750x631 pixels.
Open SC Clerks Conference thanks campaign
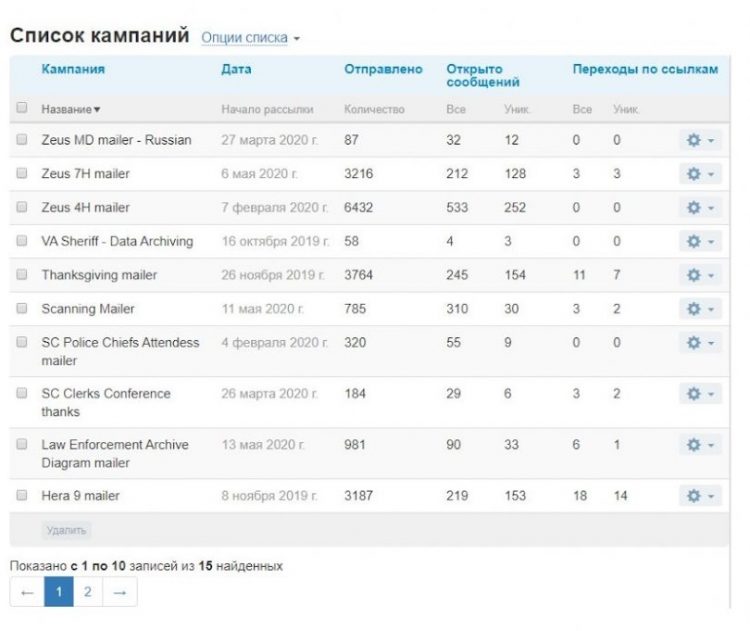pyautogui.click(x=106, y=403)
